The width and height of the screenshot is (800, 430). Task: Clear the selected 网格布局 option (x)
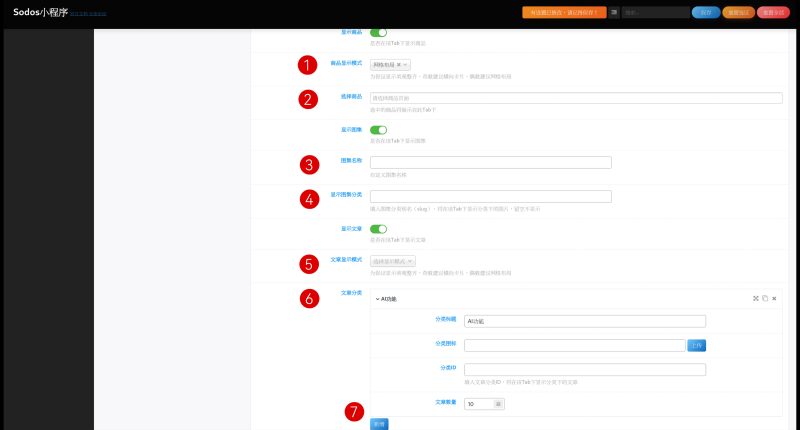coord(399,65)
